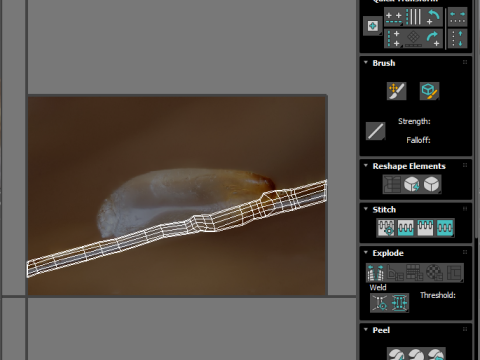The image size is (480, 360).
Task: Click the Stitch rollout grip handle
Action: point(465,209)
